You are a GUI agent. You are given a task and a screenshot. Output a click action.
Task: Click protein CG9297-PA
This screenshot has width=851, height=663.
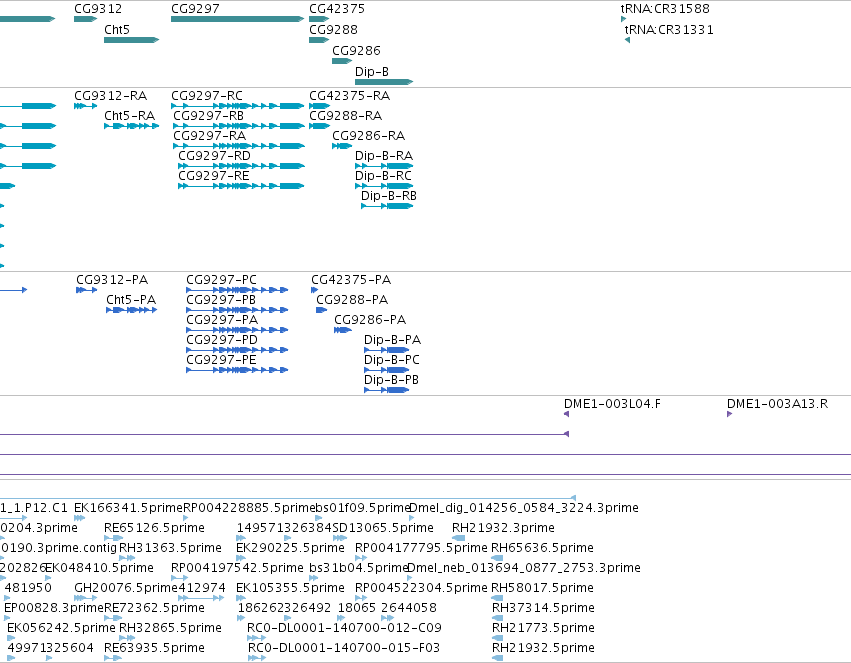[x=222, y=321]
